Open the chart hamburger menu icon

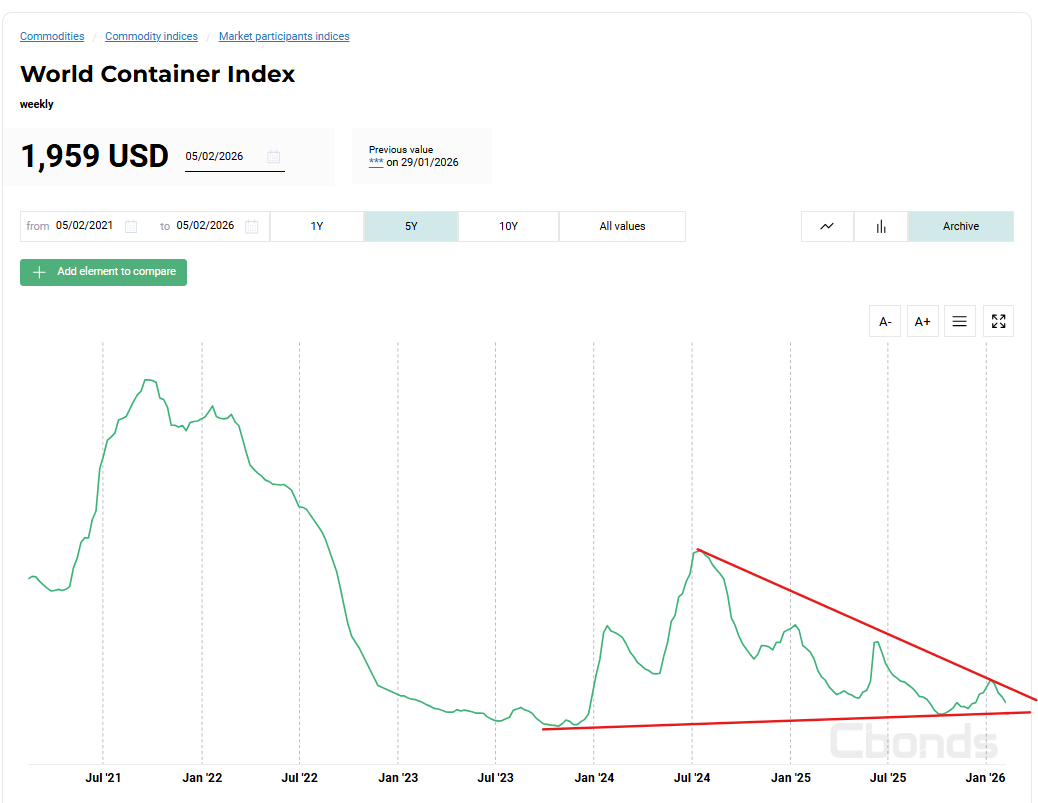click(959, 321)
